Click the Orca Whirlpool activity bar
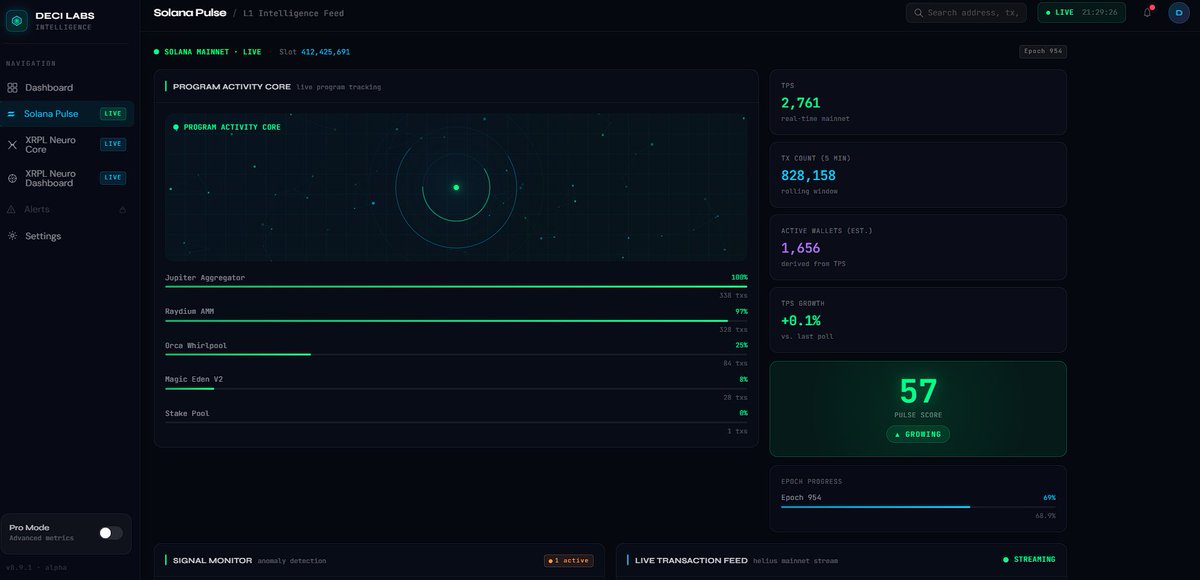The width and height of the screenshot is (1200, 580). pyautogui.click(x=456, y=355)
